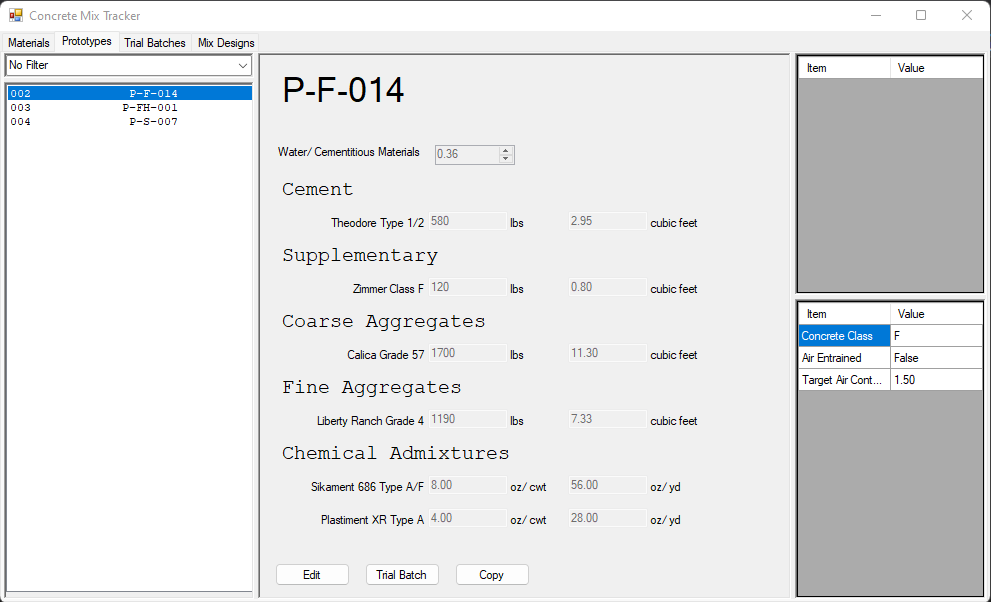
Task: Click the Sikament 686 oz/cwt field
Action: point(466,485)
